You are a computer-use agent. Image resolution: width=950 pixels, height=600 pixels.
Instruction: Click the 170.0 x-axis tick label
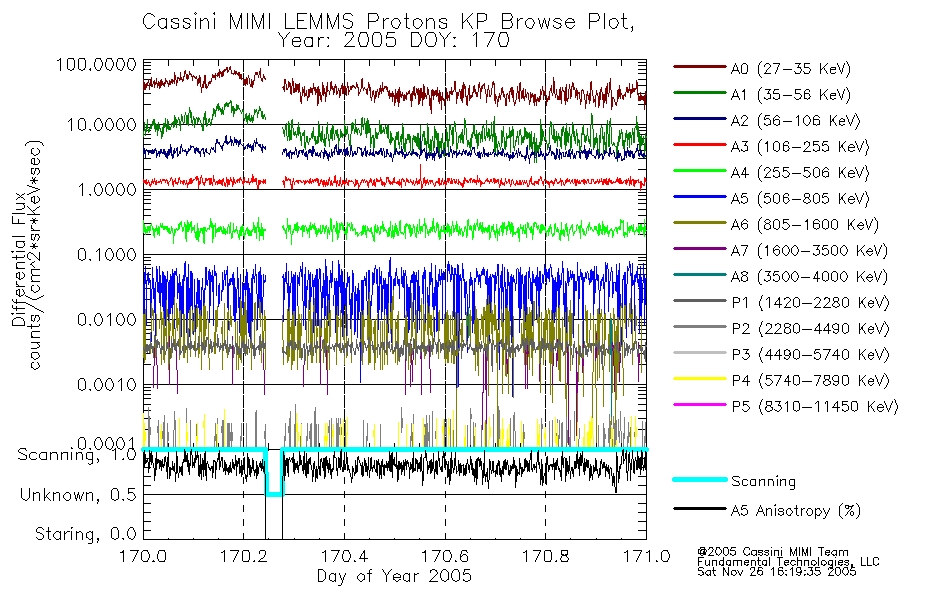(143, 556)
